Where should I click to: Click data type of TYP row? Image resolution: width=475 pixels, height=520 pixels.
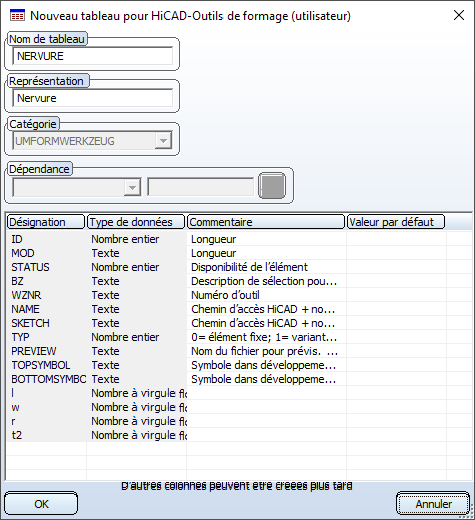point(125,337)
